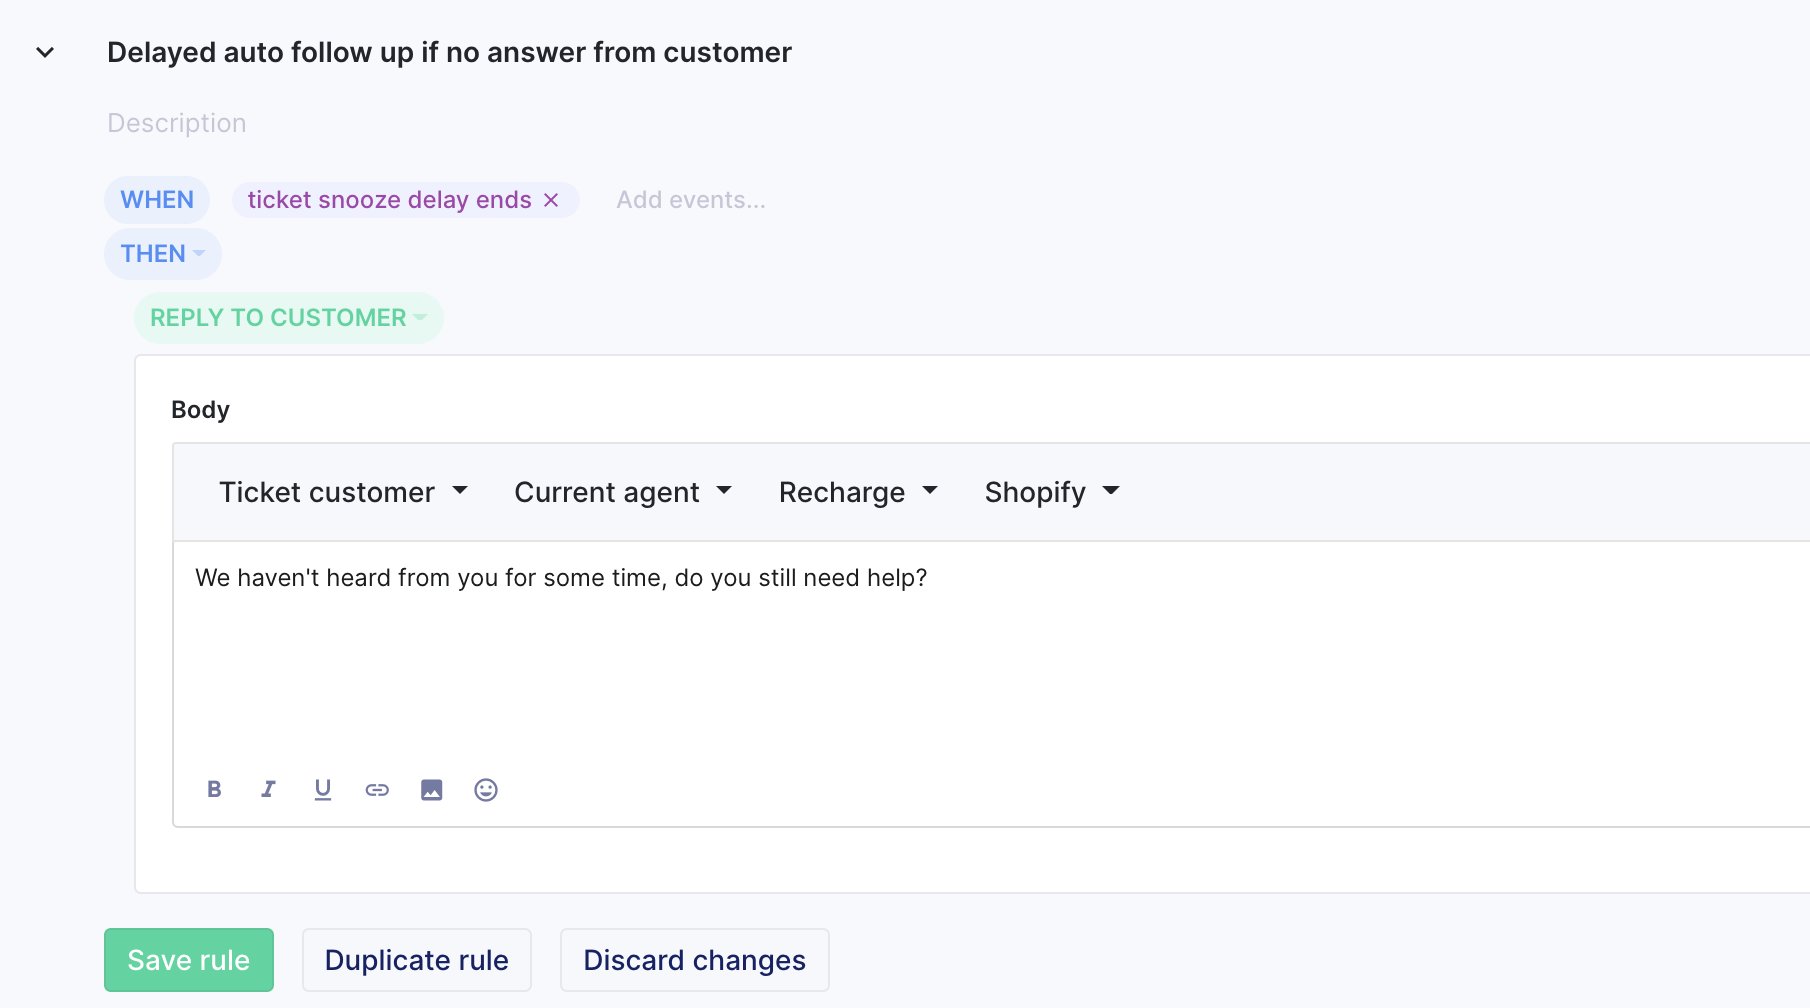Click the Duplicate rule button

pos(417,960)
